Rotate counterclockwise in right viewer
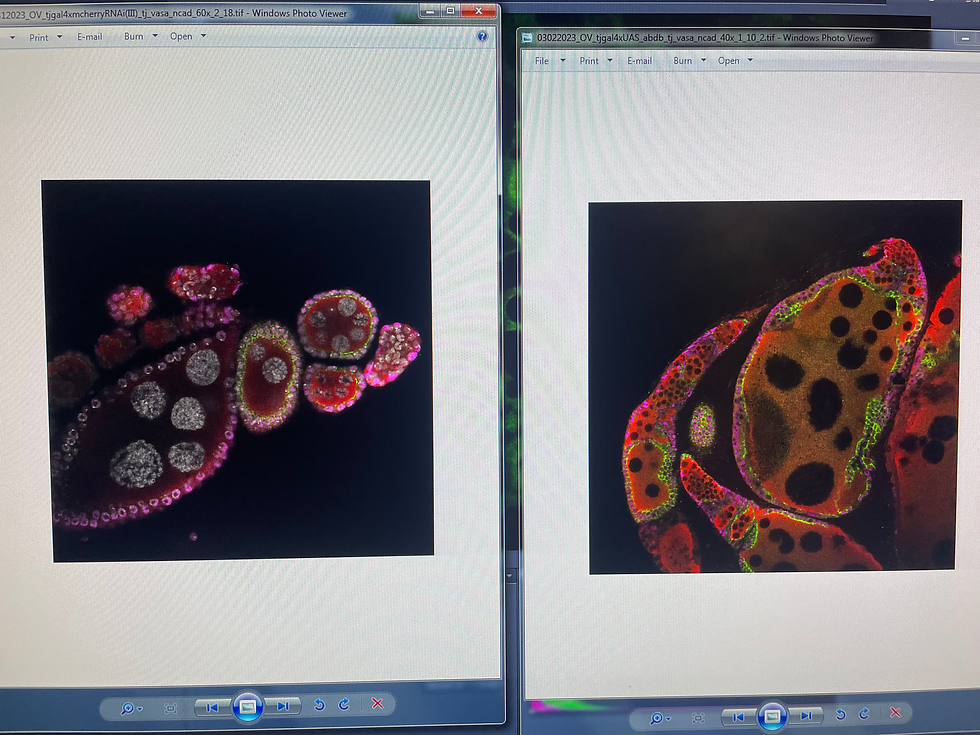Image resolution: width=980 pixels, height=735 pixels. click(841, 714)
